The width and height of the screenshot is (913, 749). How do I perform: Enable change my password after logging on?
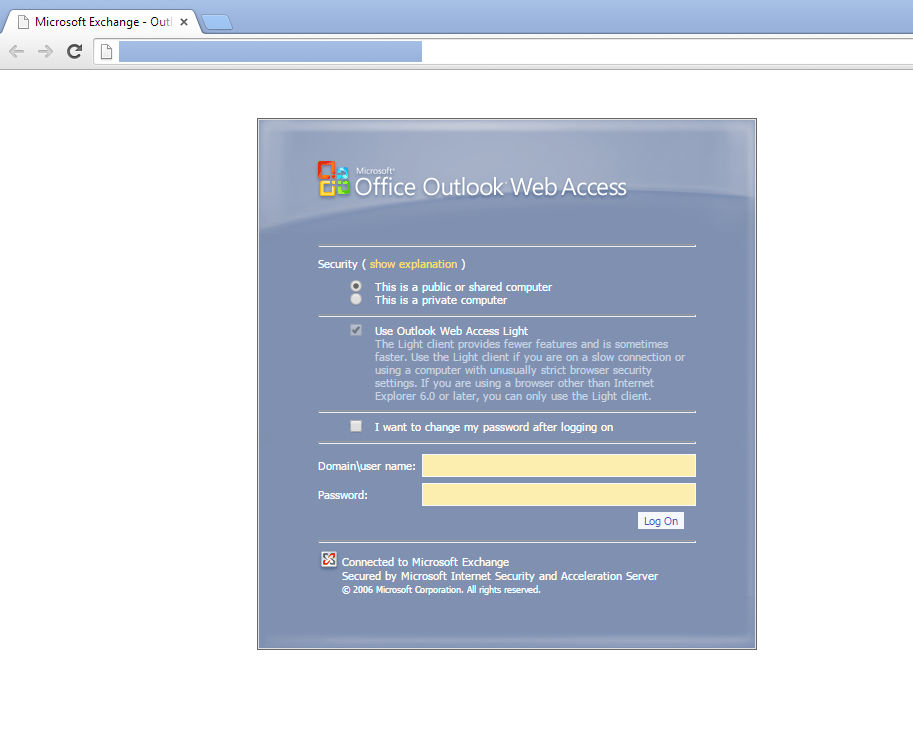point(356,426)
